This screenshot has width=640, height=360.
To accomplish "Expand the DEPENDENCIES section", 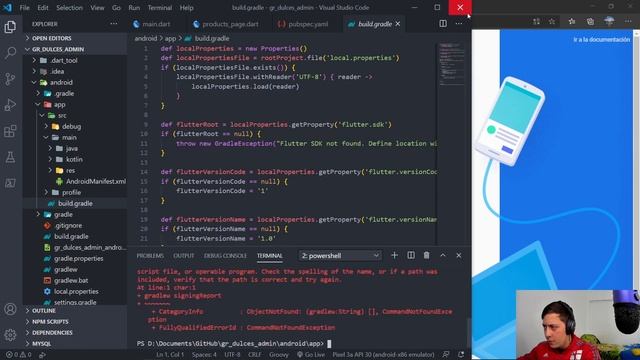I will coord(75,333).
